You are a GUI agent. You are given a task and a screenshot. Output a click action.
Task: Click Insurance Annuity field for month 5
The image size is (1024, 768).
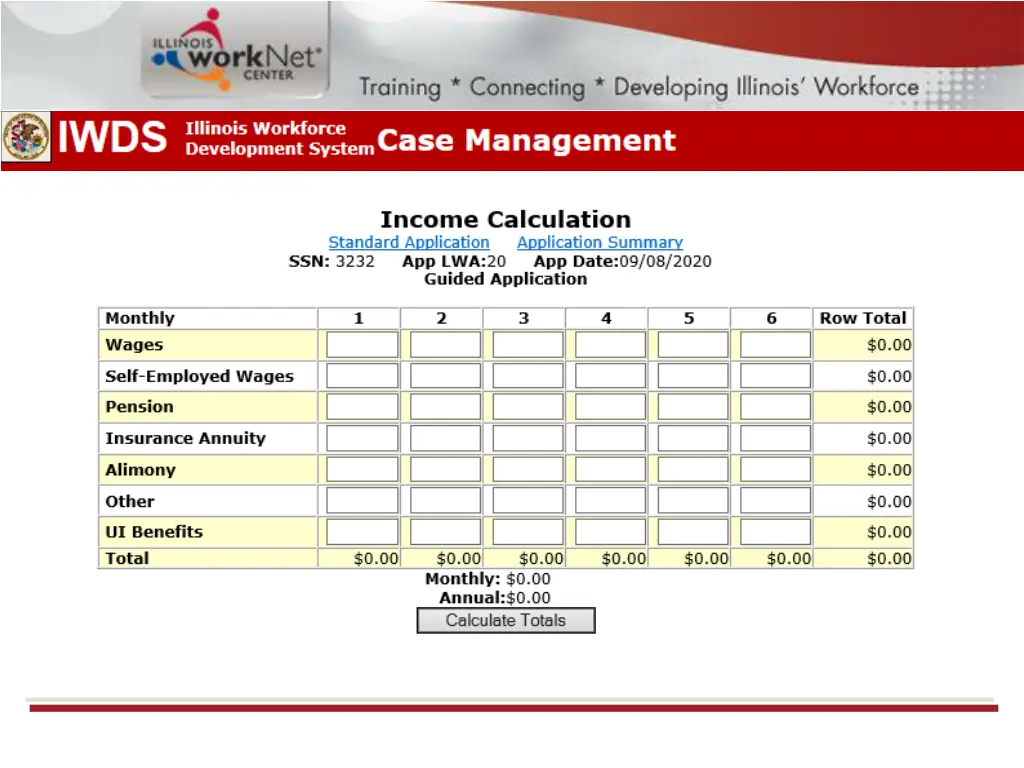[693, 438]
